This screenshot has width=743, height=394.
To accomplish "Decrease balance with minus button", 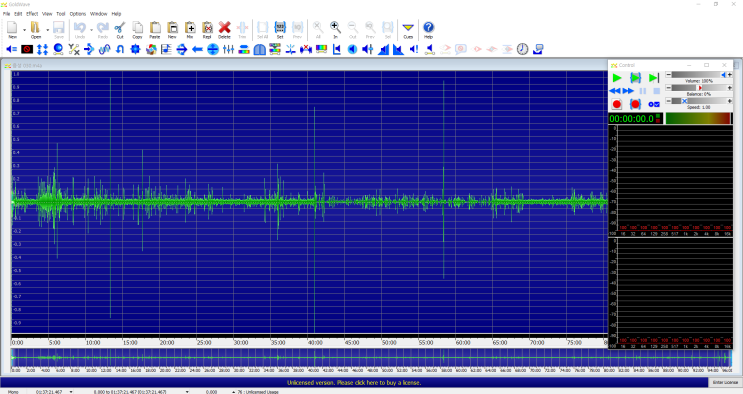I will 669,88.
